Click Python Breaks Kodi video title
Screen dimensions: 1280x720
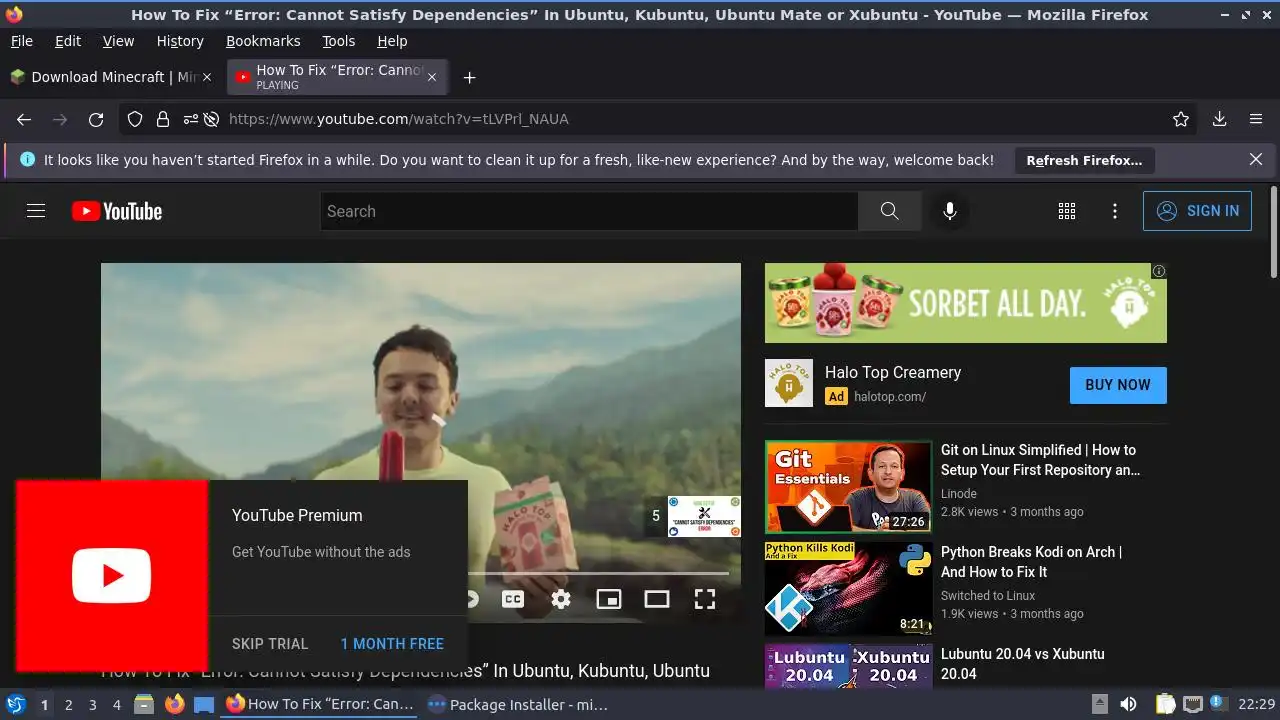[x=1031, y=562]
